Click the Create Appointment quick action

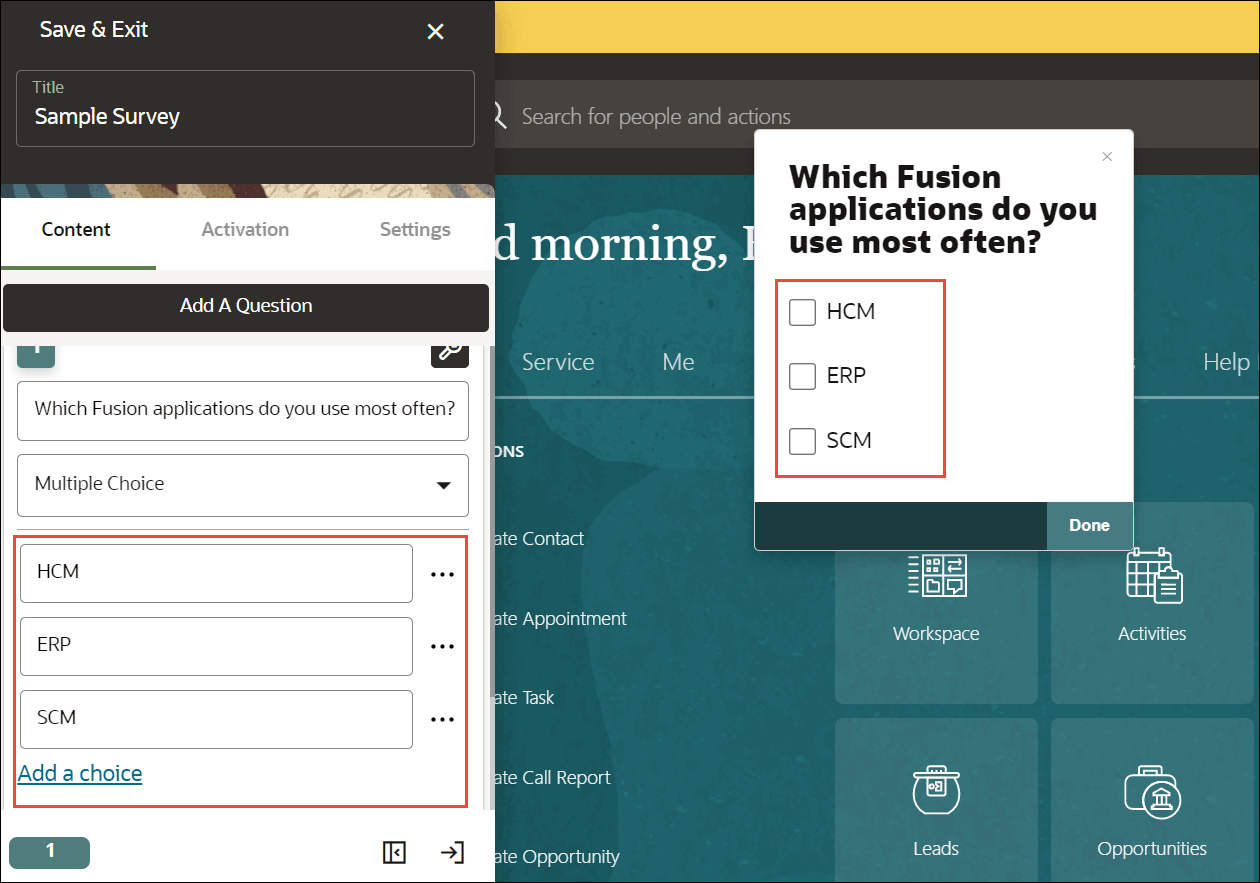click(x=561, y=619)
